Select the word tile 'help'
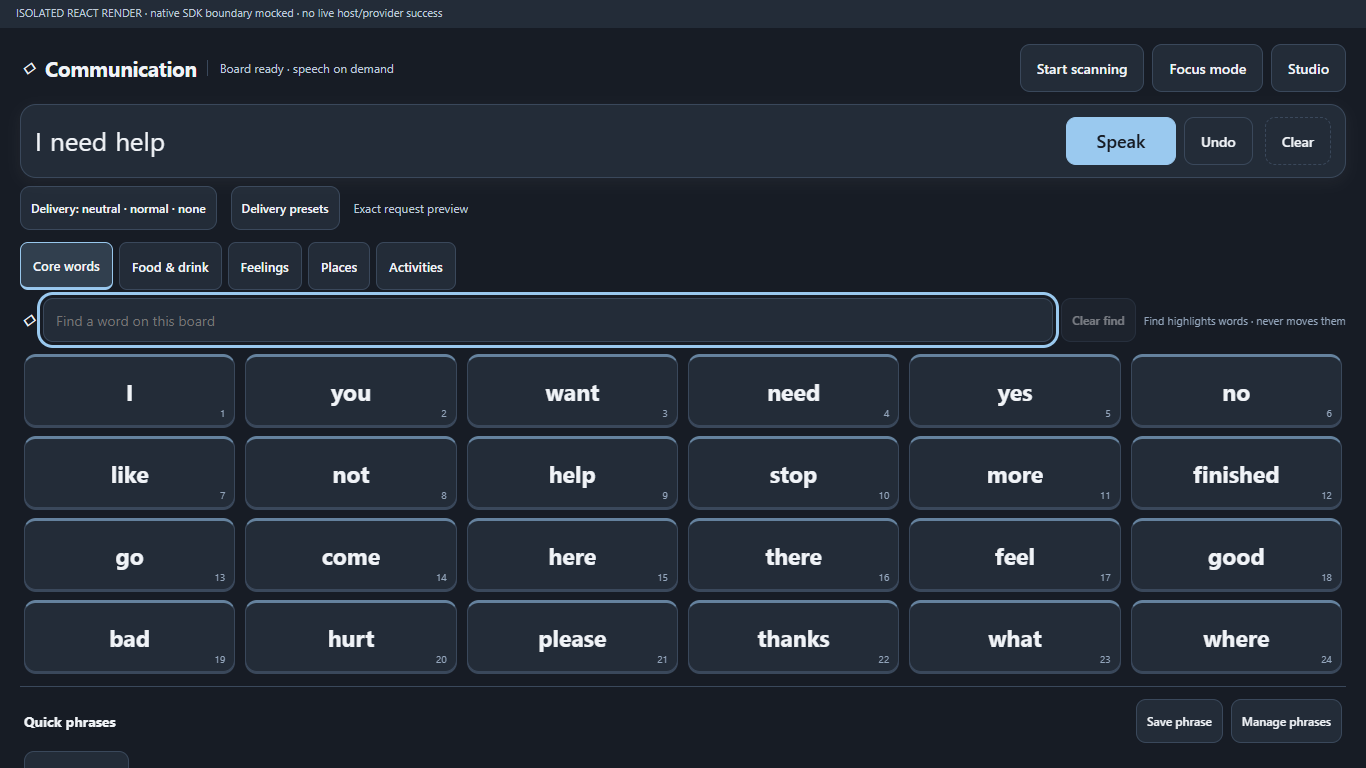This screenshot has width=1366, height=768. 572,473
